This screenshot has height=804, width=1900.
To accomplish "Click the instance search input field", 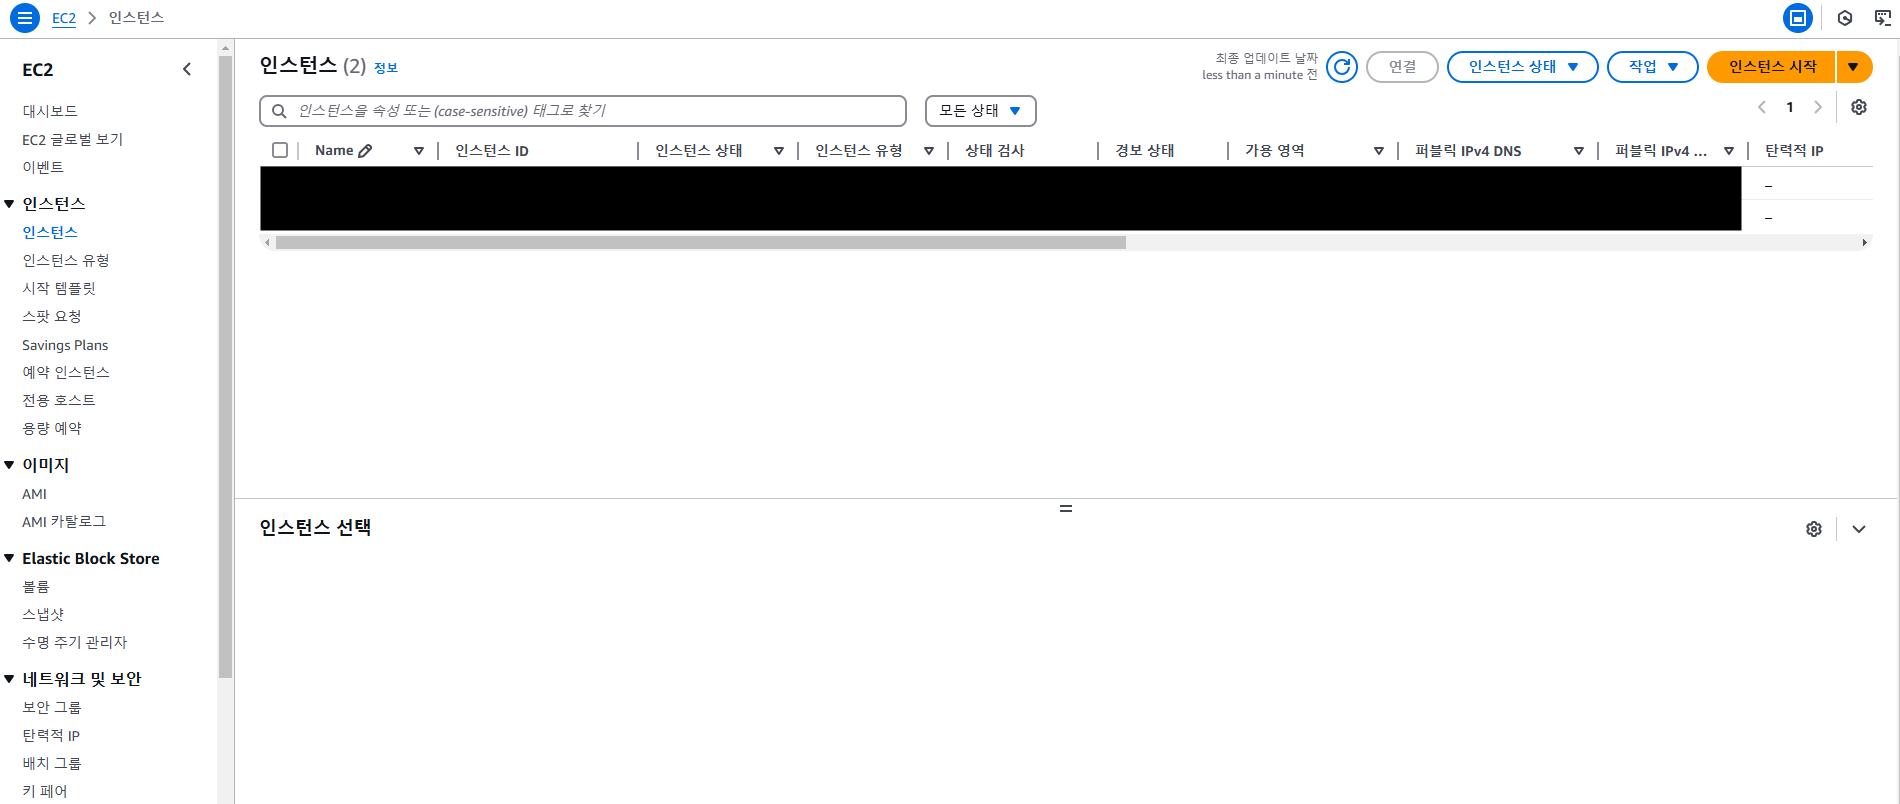I will (583, 111).
